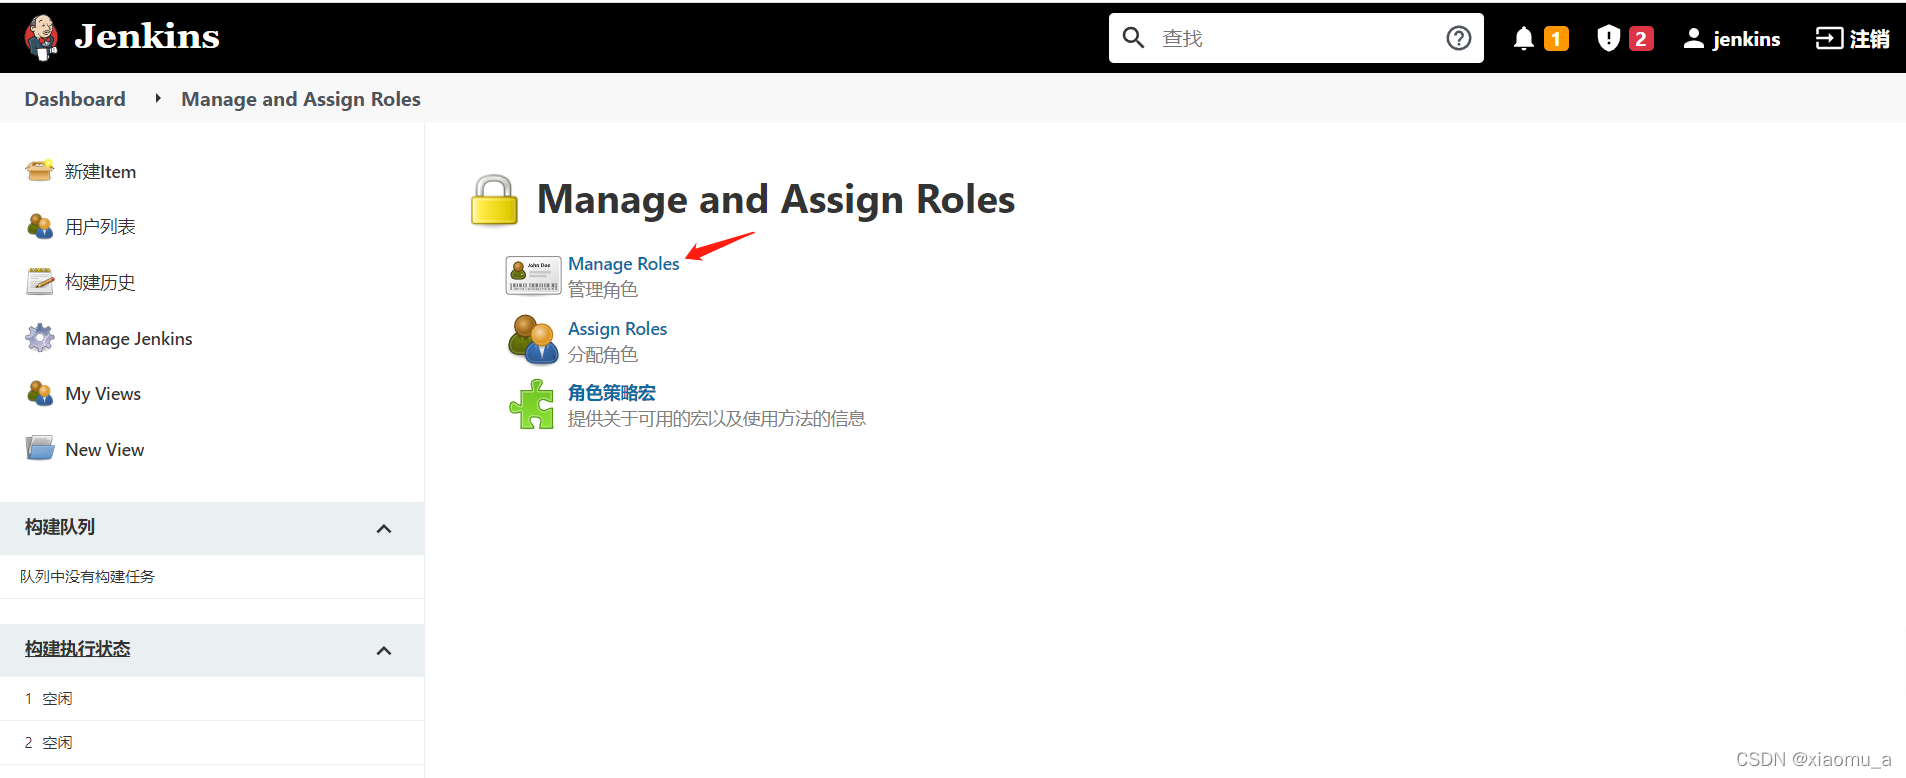
Task: Open the Manage Roles link
Action: tap(624, 264)
